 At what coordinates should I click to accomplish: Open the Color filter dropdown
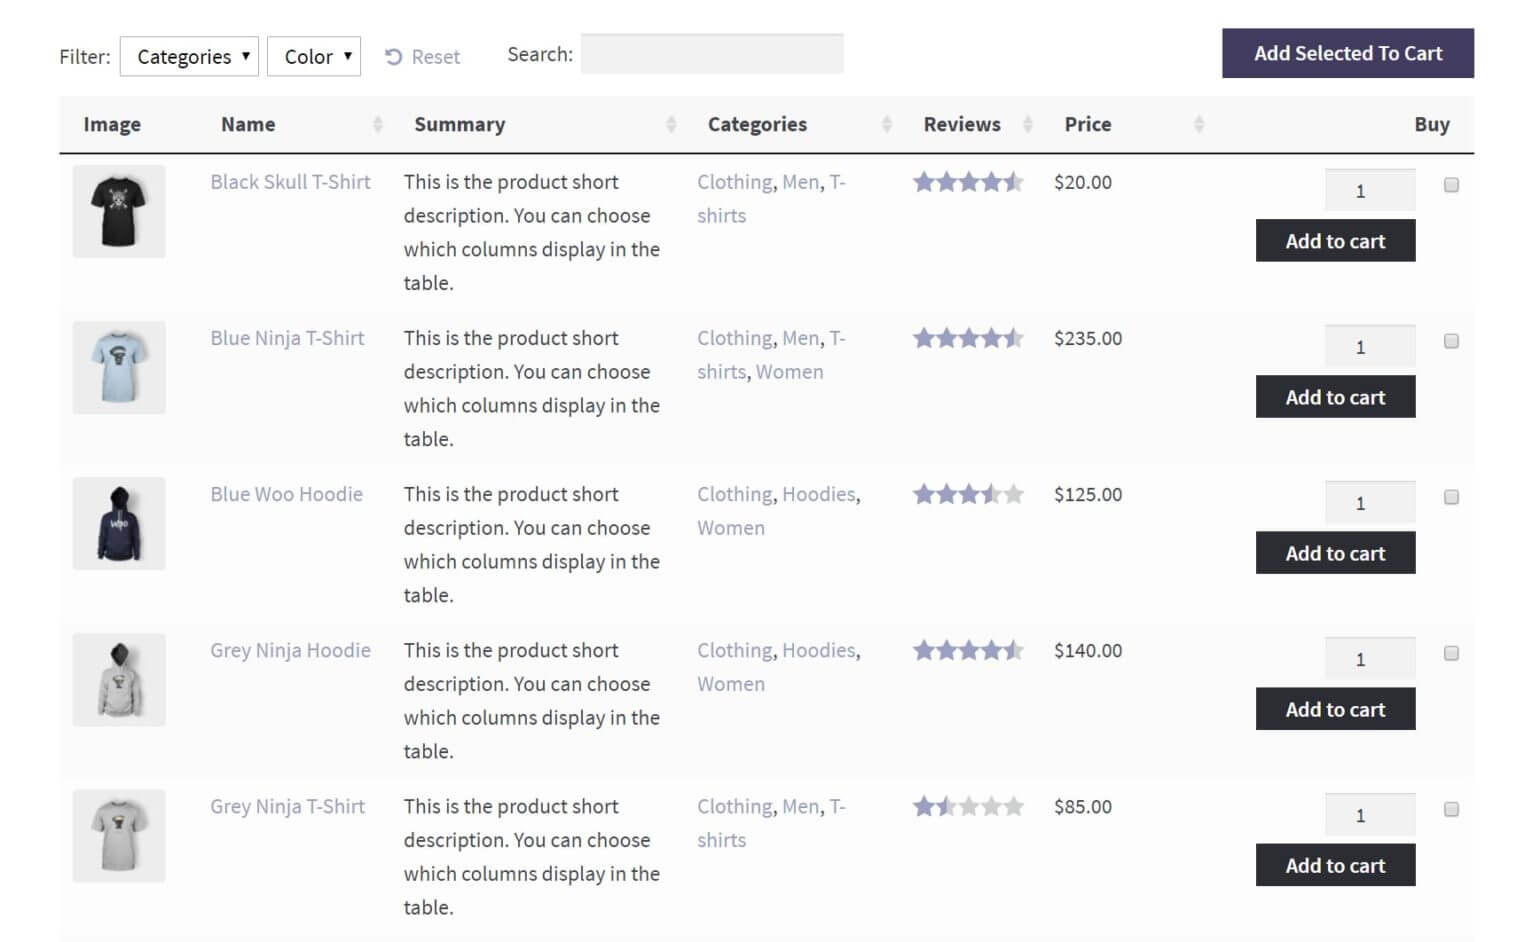click(314, 57)
